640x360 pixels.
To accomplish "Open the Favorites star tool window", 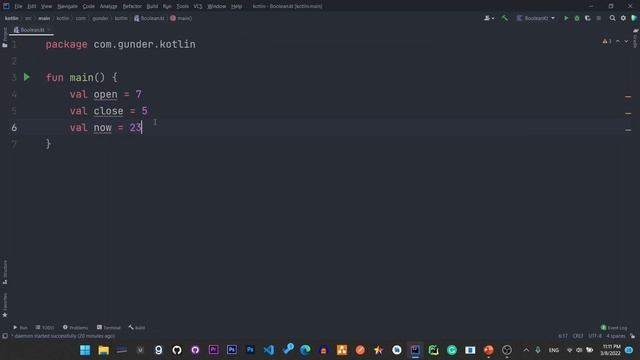I will pyautogui.click(x=4, y=305).
